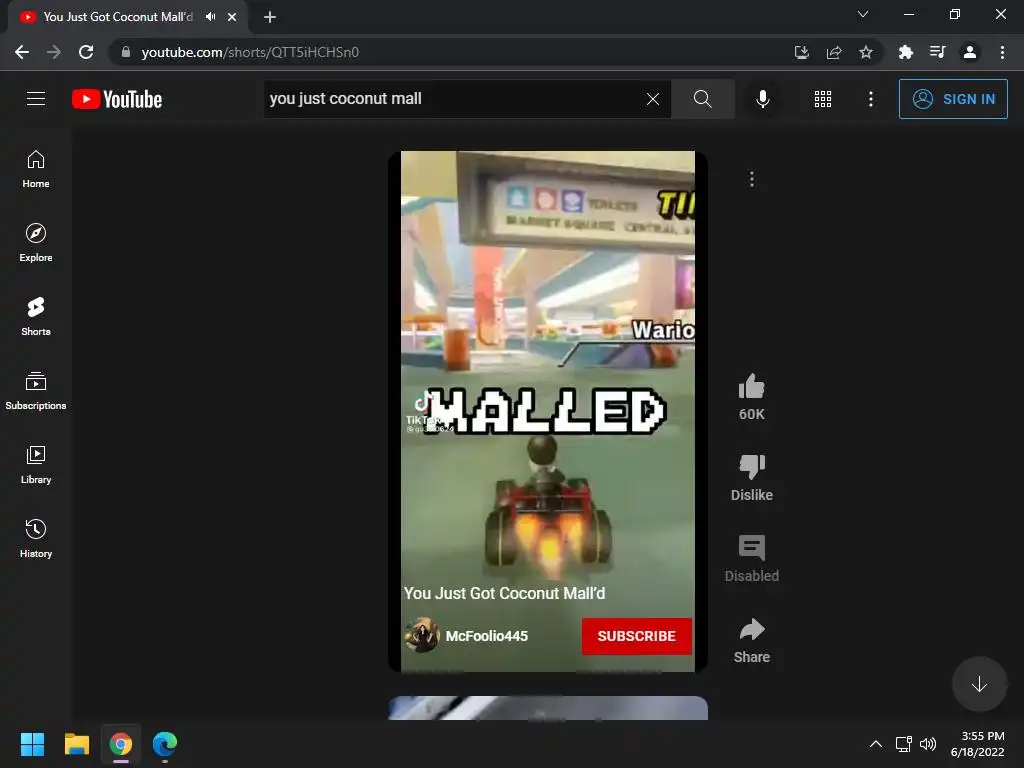View site info via the lock icon
This screenshot has height=768, width=1024.
(x=126, y=52)
